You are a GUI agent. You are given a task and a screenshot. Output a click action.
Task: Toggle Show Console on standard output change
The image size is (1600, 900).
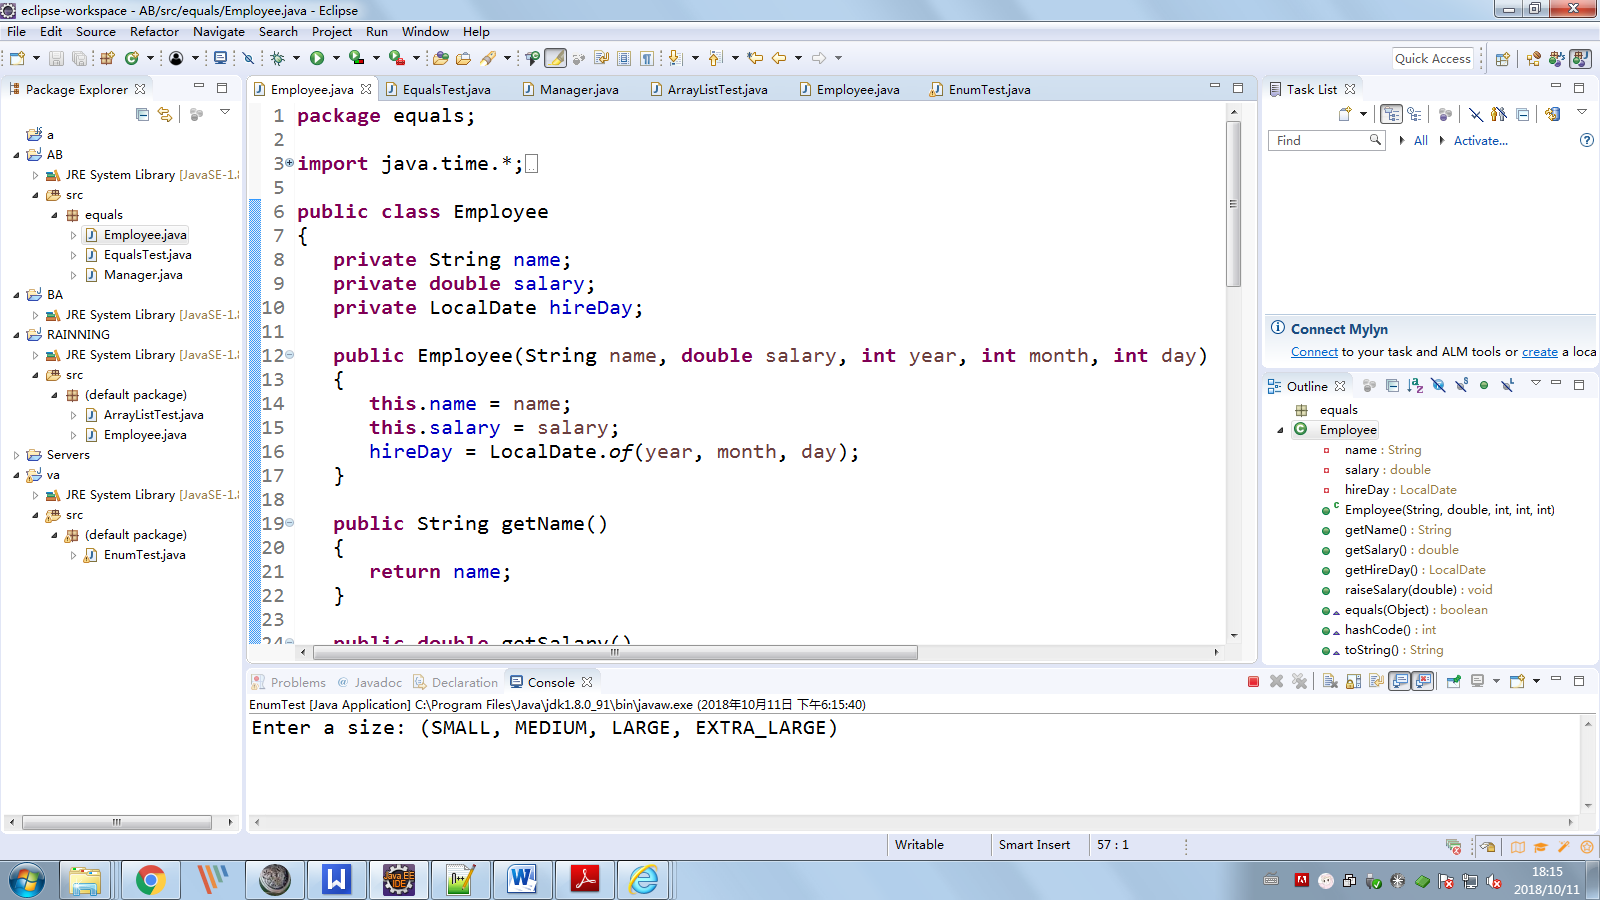[x=1399, y=681]
